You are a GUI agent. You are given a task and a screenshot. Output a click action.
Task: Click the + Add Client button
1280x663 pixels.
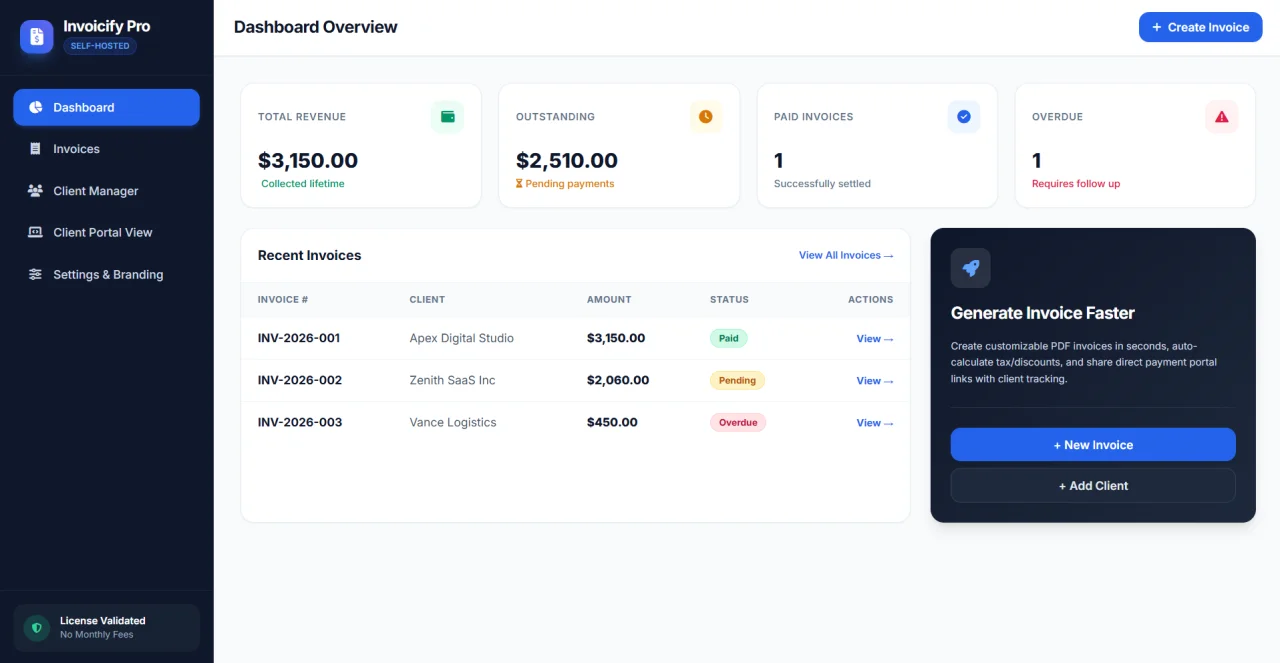(x=1093, y=486)
